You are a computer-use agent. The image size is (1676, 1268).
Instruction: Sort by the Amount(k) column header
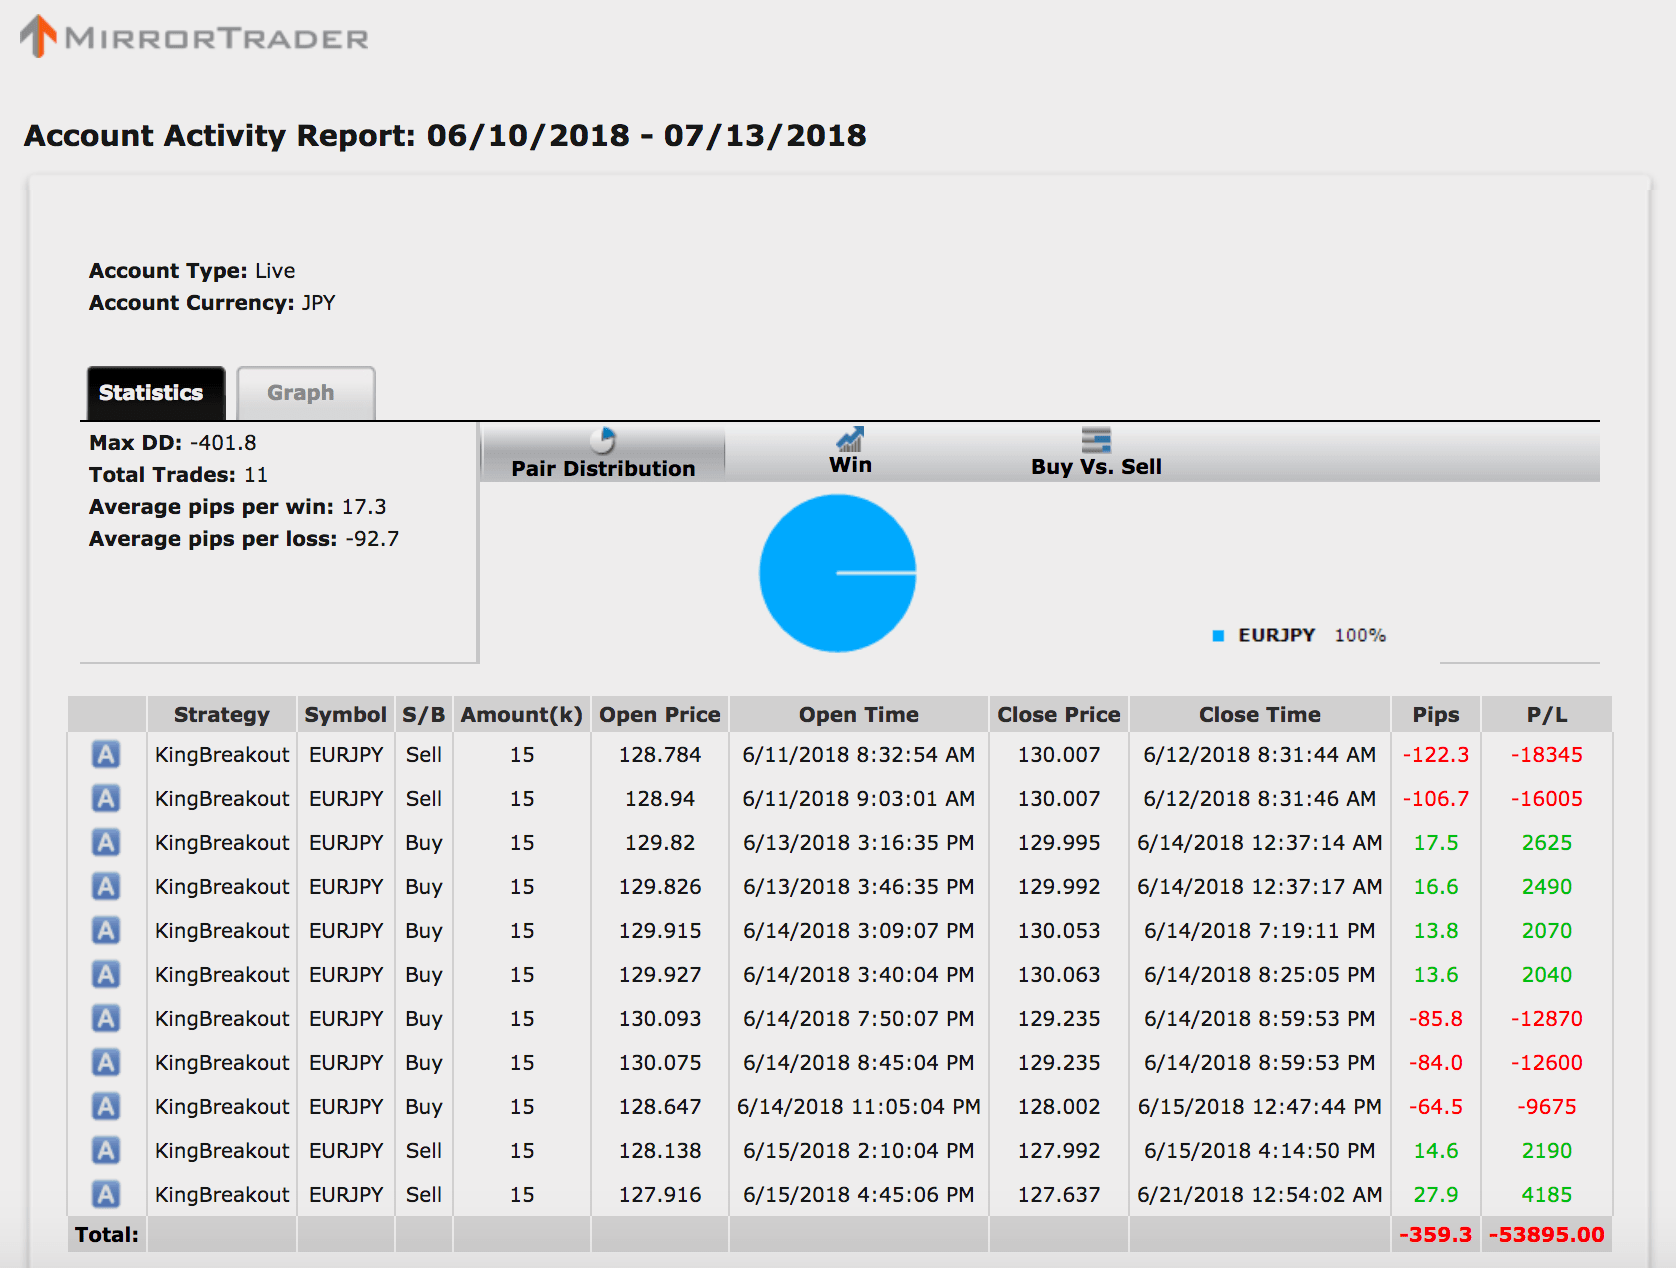click(x=522, y=714)
